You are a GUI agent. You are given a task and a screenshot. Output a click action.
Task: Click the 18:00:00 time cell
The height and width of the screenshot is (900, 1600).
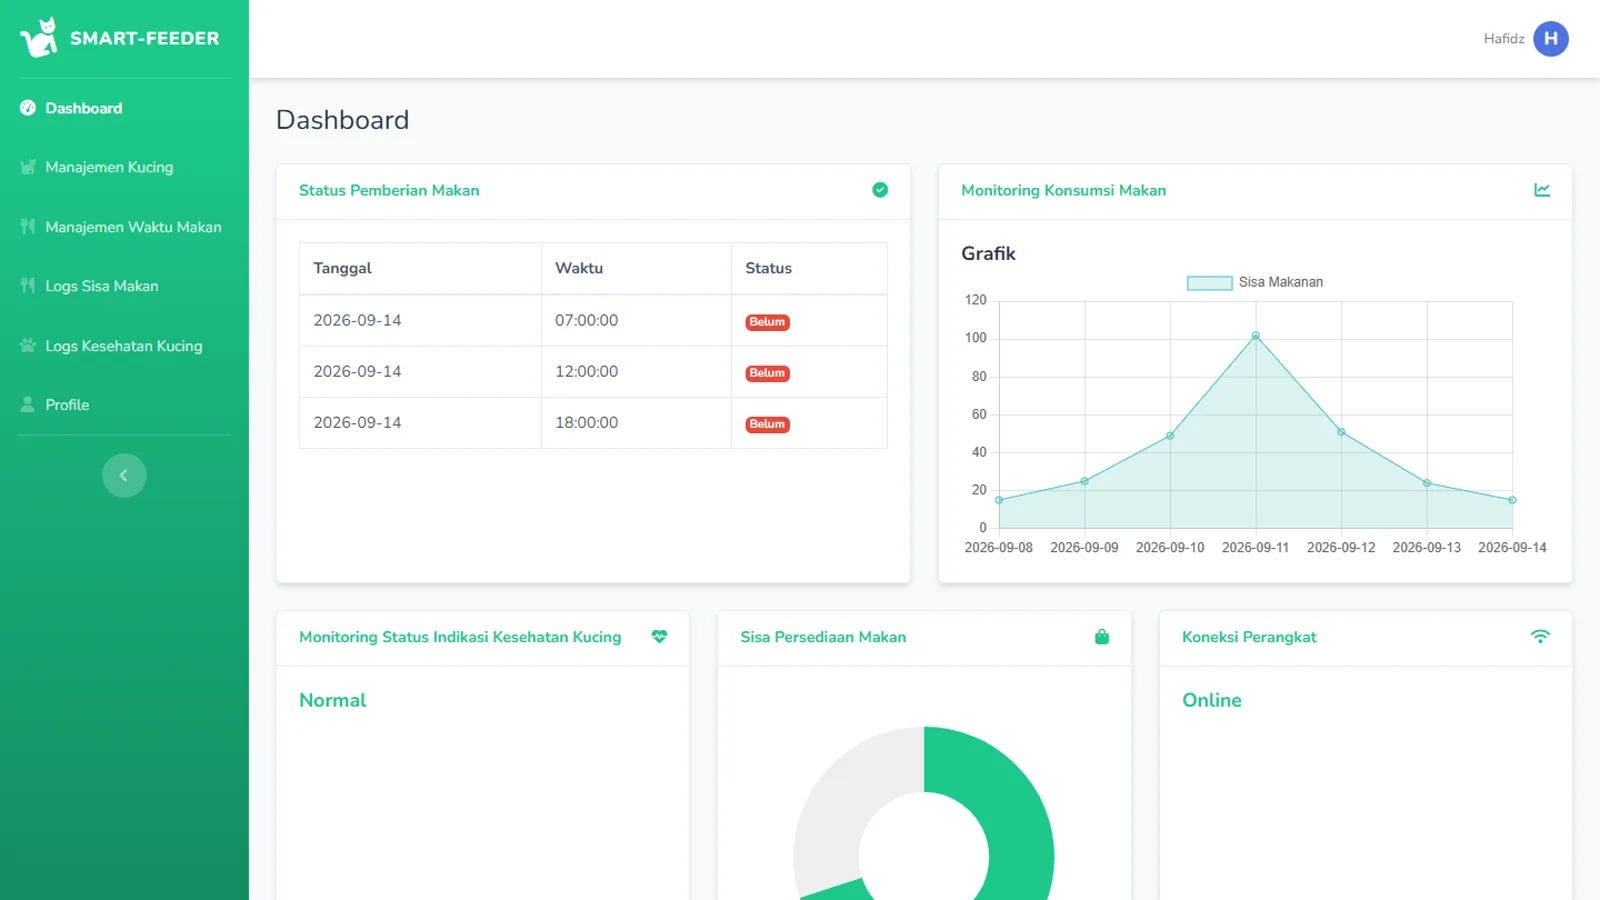636,423
